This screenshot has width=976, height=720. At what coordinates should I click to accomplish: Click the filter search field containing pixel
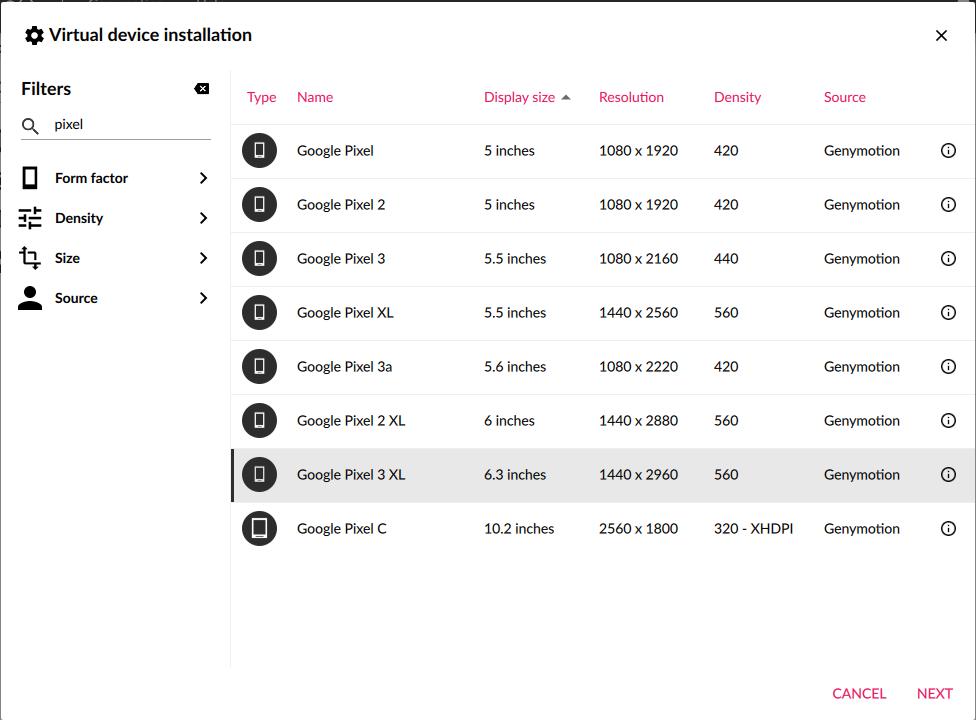130,125
